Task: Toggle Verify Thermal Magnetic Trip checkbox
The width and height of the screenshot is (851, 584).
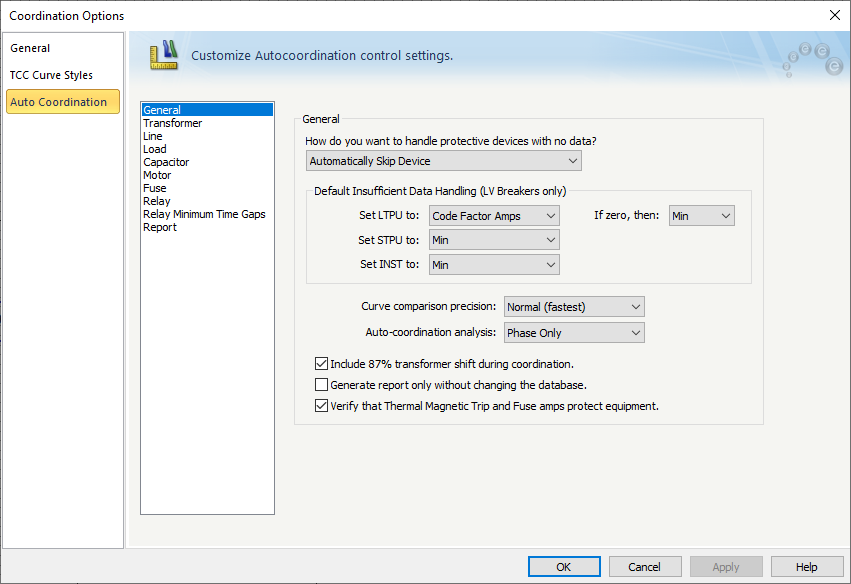Action: point(322,406)
